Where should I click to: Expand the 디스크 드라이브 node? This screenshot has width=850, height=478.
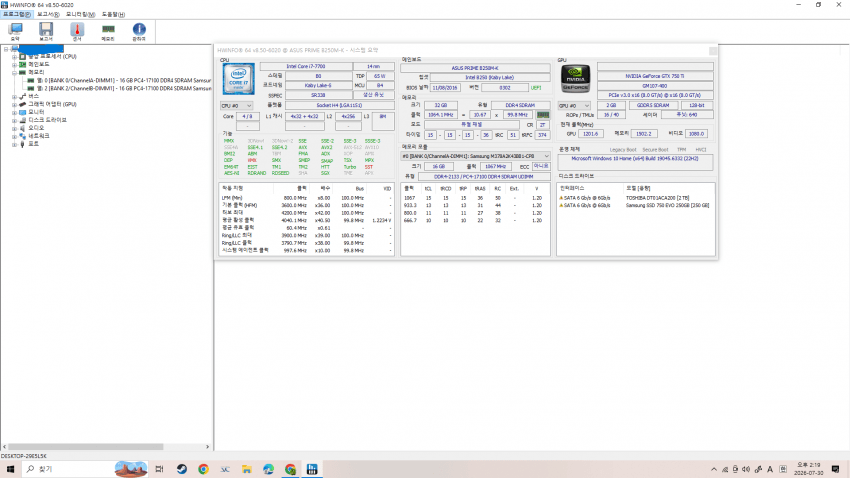point(15,120)
